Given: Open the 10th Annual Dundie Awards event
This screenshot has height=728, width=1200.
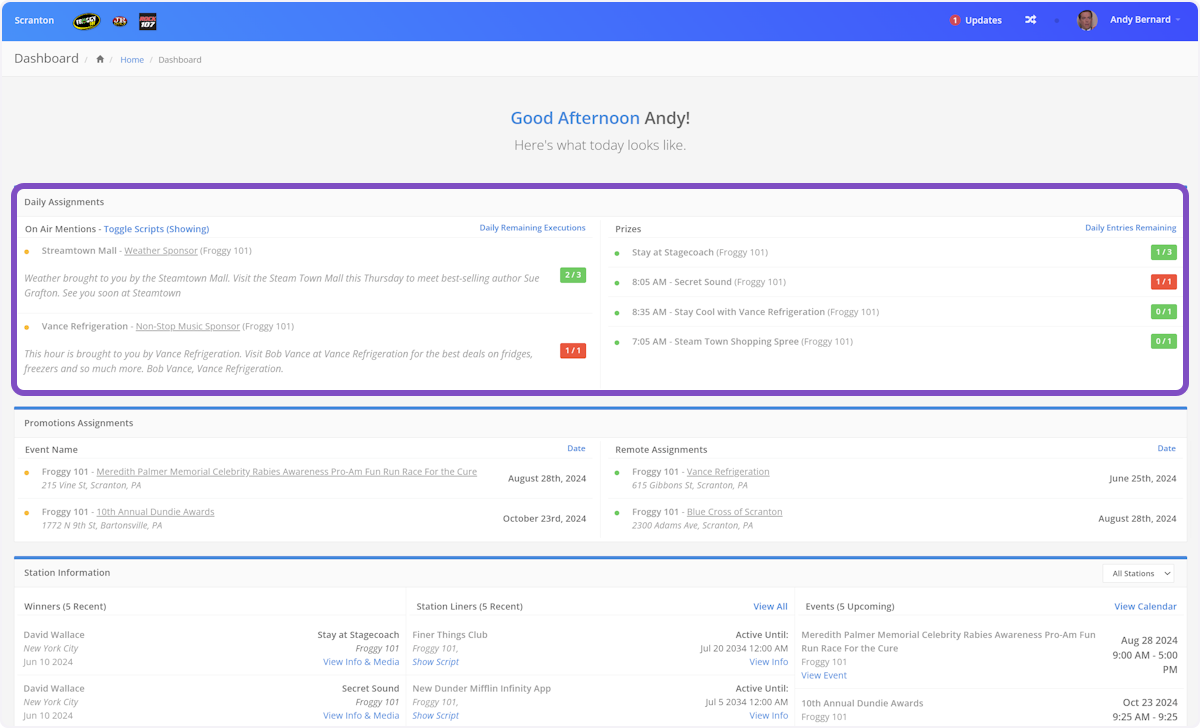Looking at the screenshot, I should pos(155,512).
